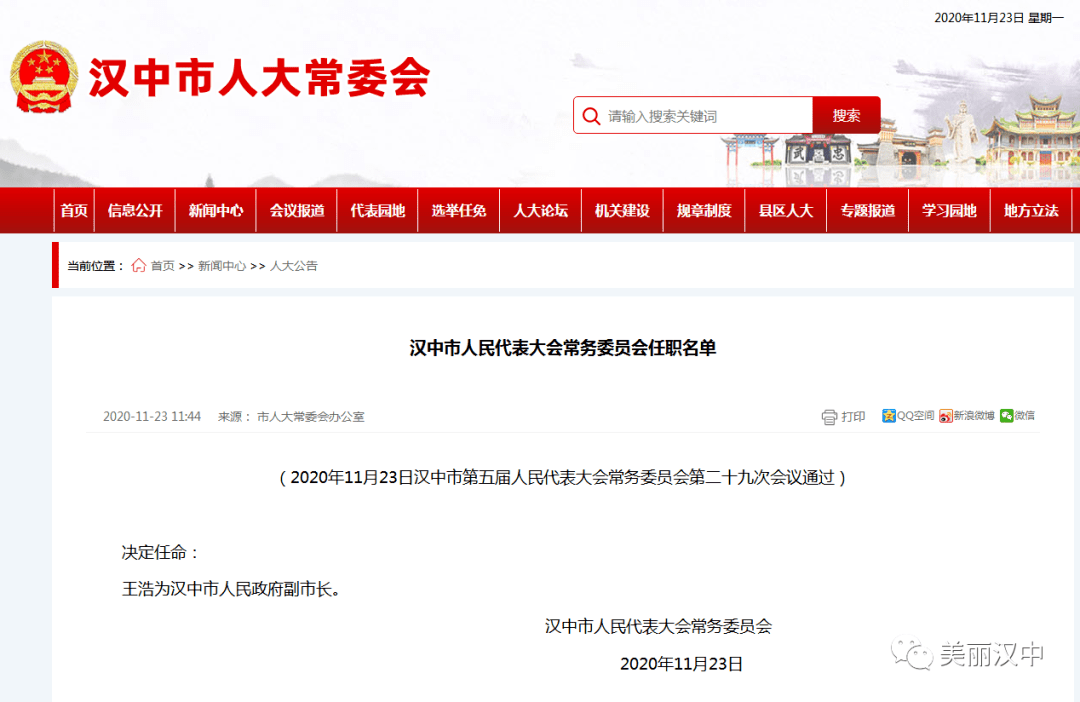Open the 地方立法 menu item
This screenshot has height=702, width=1080.
pyautogui.click(x=1031, y=210)
